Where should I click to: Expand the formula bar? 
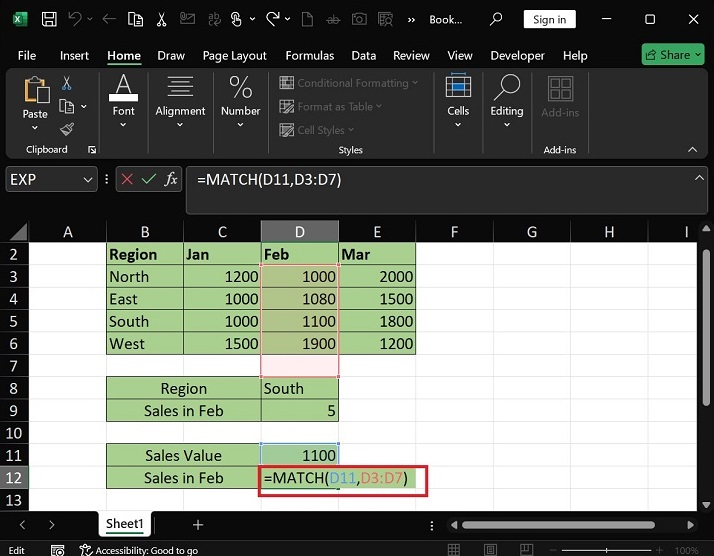699,178
